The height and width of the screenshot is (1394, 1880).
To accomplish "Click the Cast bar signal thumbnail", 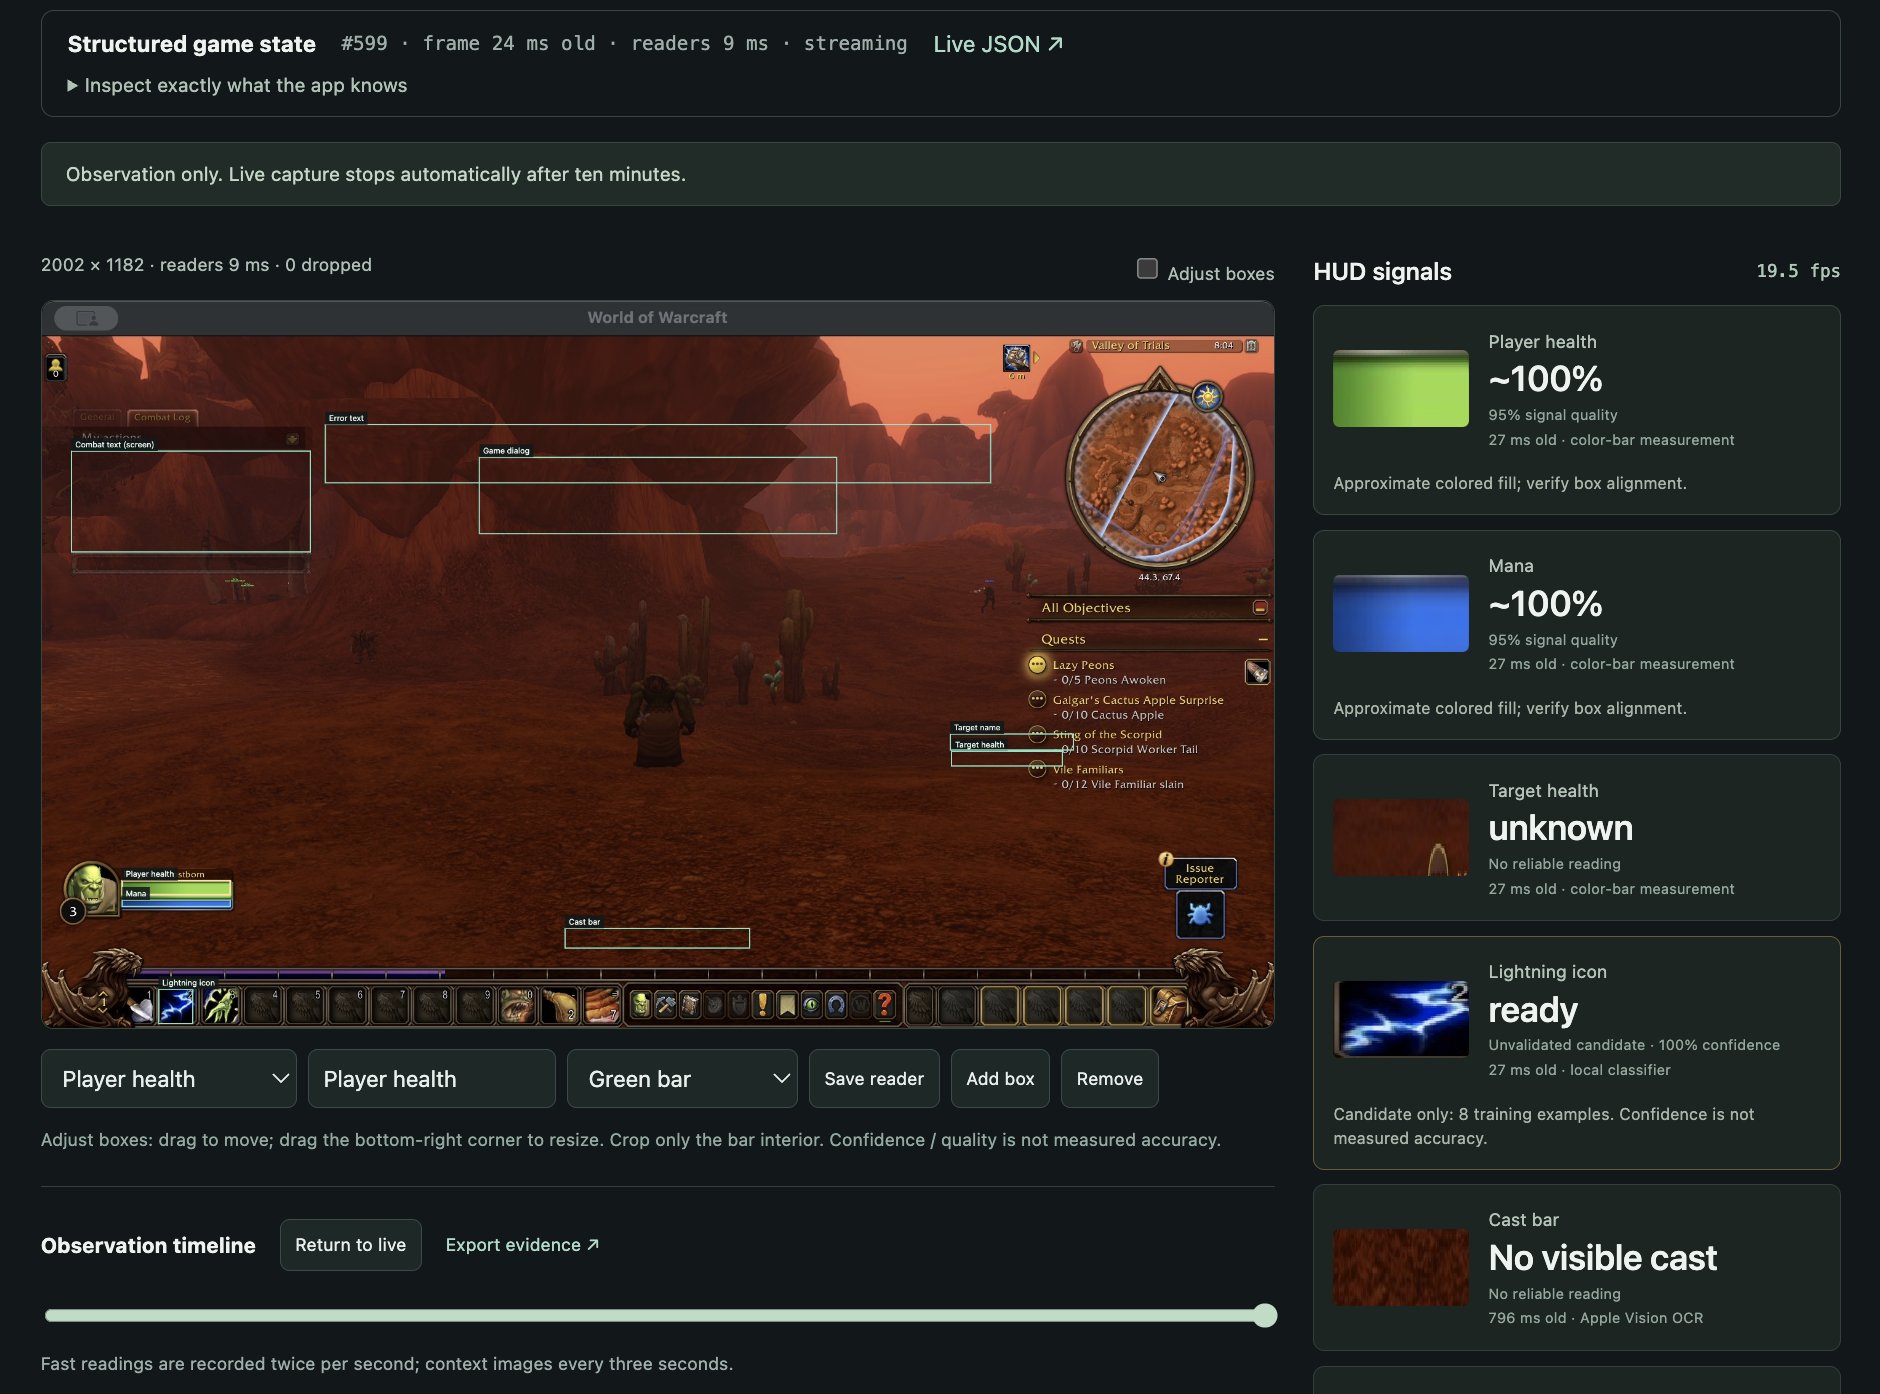I will pos(1401,1268).
